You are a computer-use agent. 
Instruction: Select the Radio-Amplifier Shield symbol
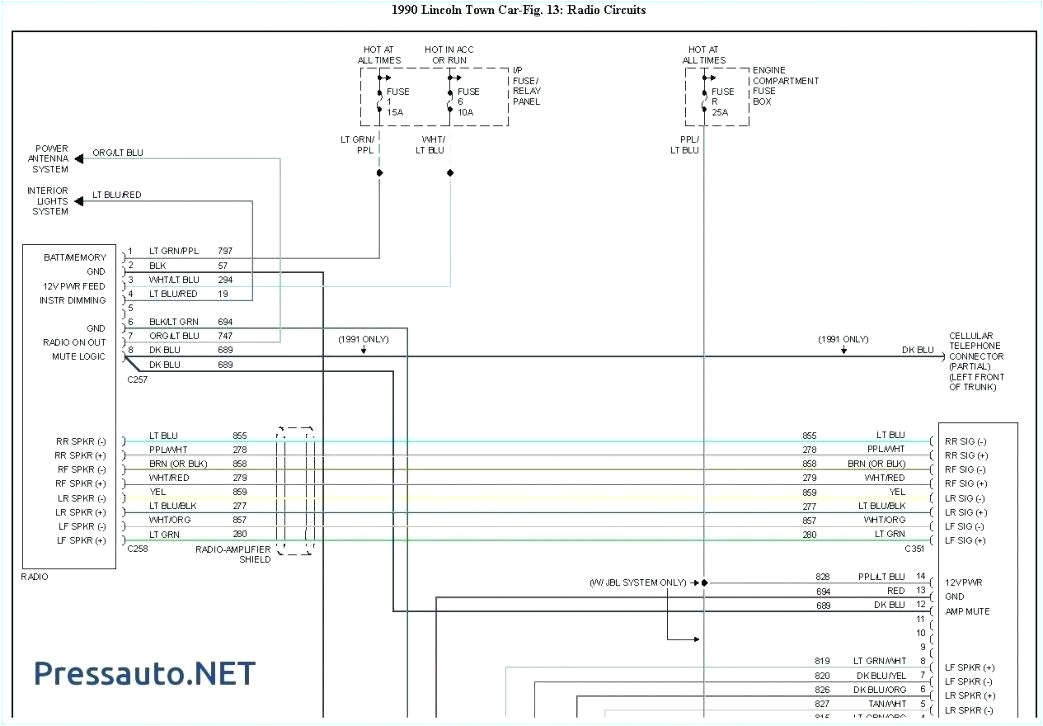pyautogui.click(x=296, y=490)
